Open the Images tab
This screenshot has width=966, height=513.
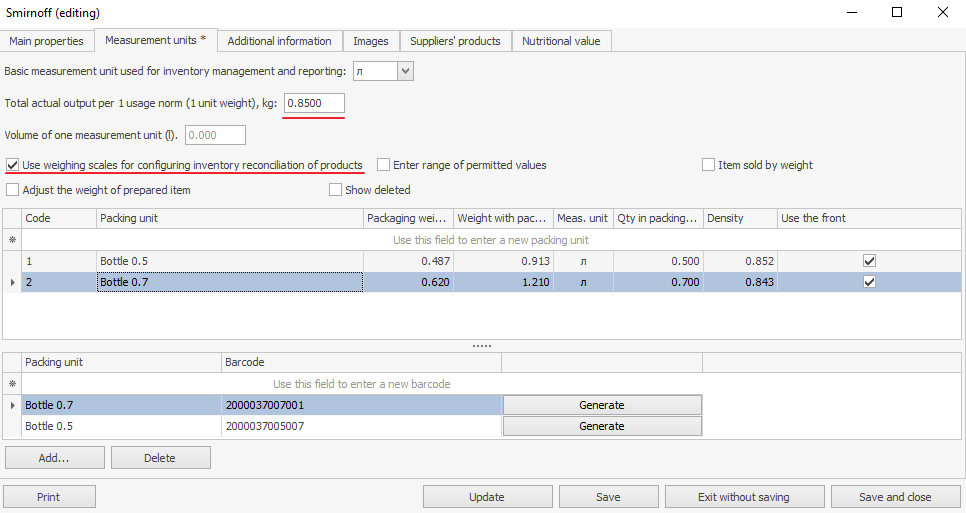pos(370,41)
